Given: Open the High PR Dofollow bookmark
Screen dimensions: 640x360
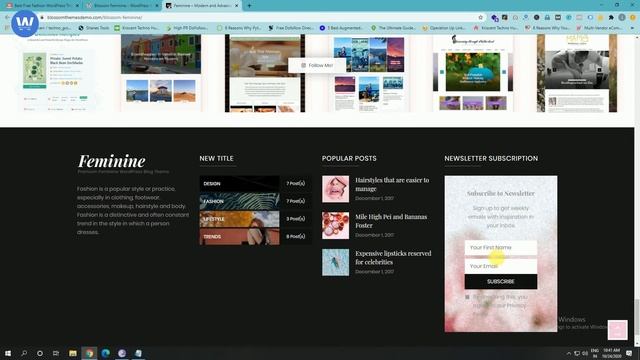Looking at the screenshot, I should tap(187, 28).
